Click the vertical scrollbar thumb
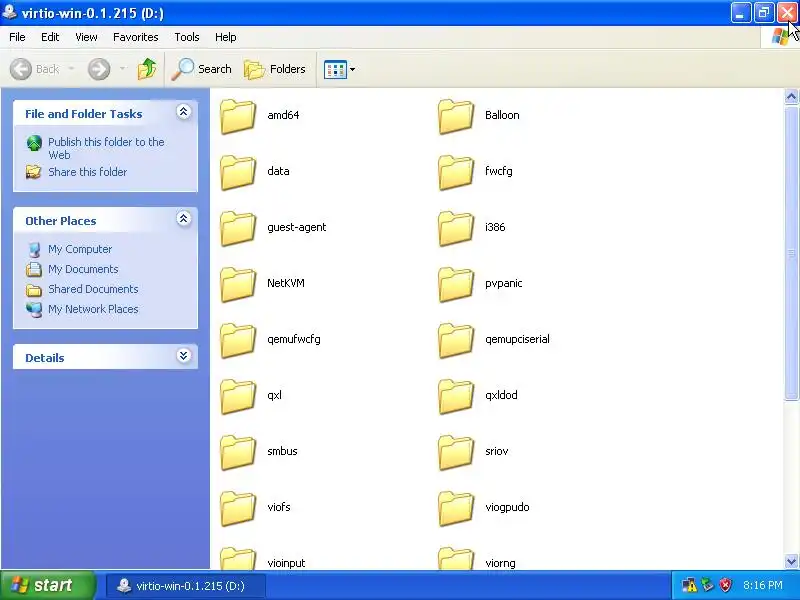This screenshot has width=800, height=600. (x=791, y=253)
